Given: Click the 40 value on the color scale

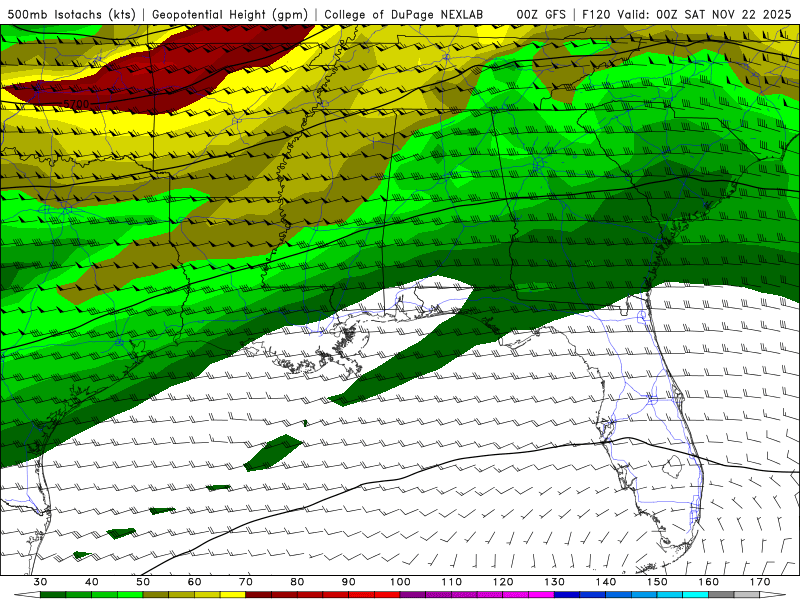Looking at the screenshot, I should (92, 582).
